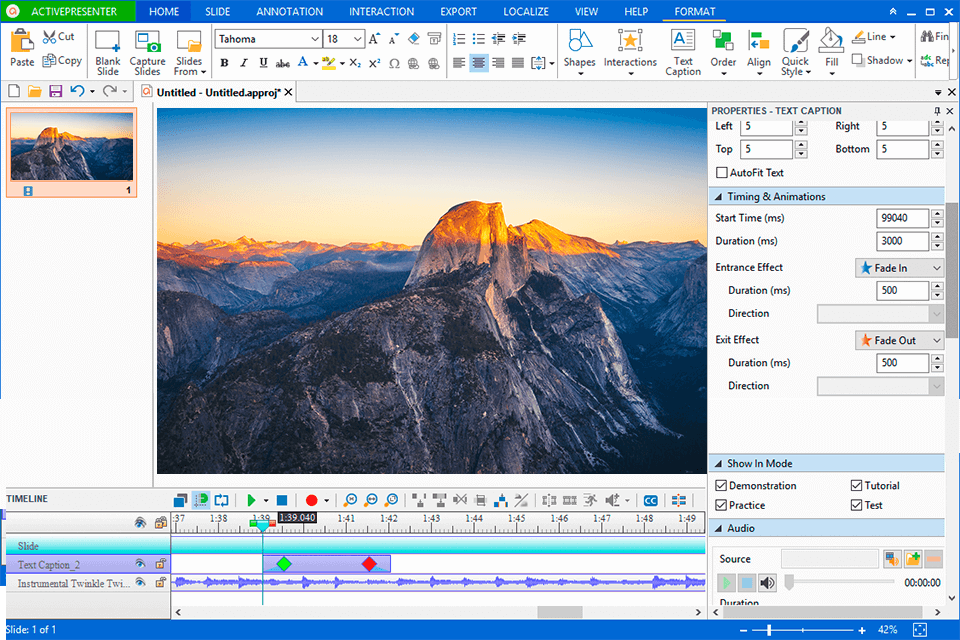The image size is (960, 640).
Task: Click the Closed Caption CC icon
Action: pos(650,500)
